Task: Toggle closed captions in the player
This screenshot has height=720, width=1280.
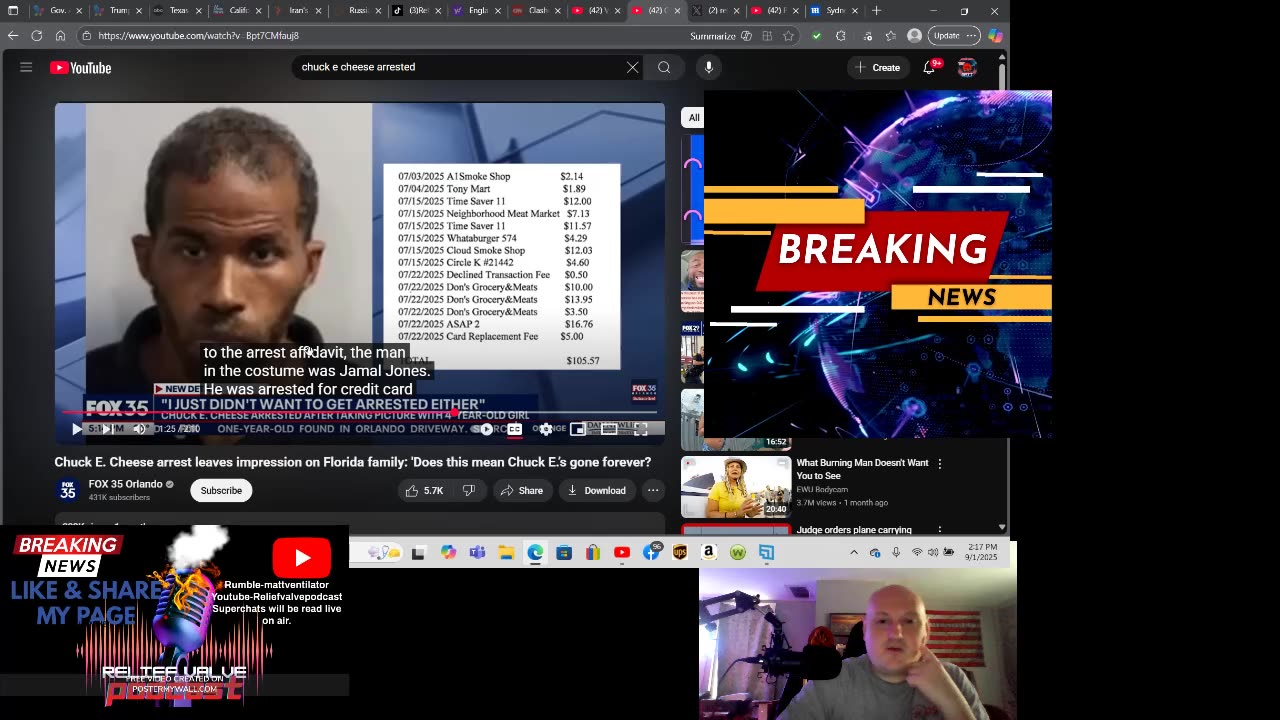Action: pos(514,429)
